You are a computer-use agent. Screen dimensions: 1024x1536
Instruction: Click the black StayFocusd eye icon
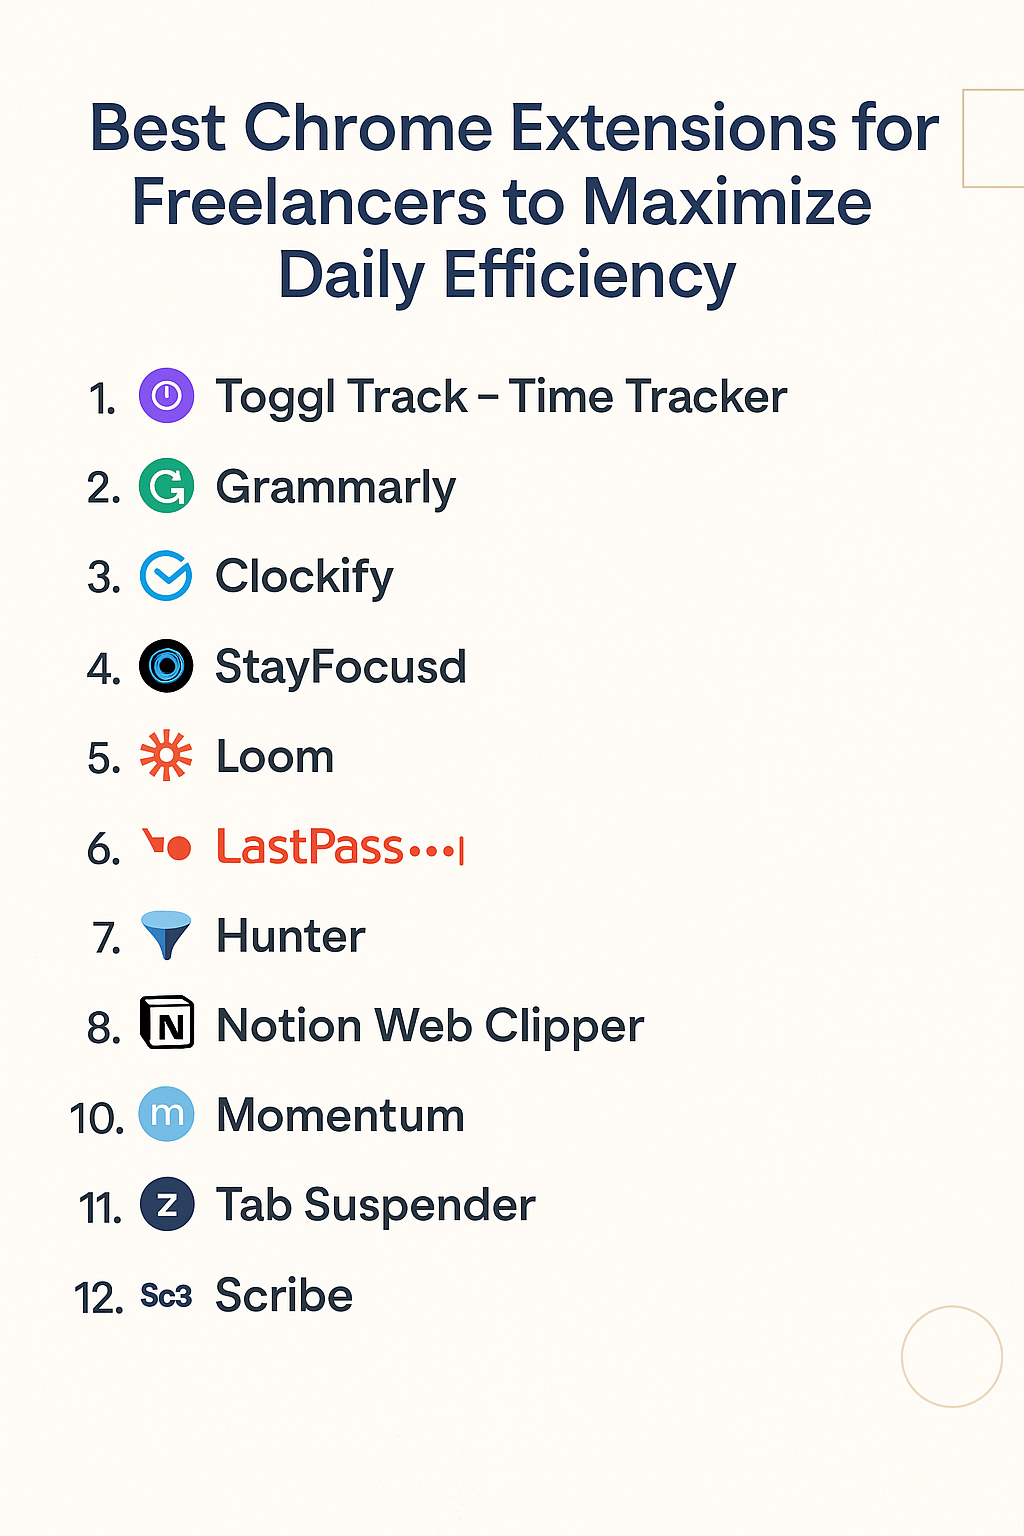coord(166,666)
